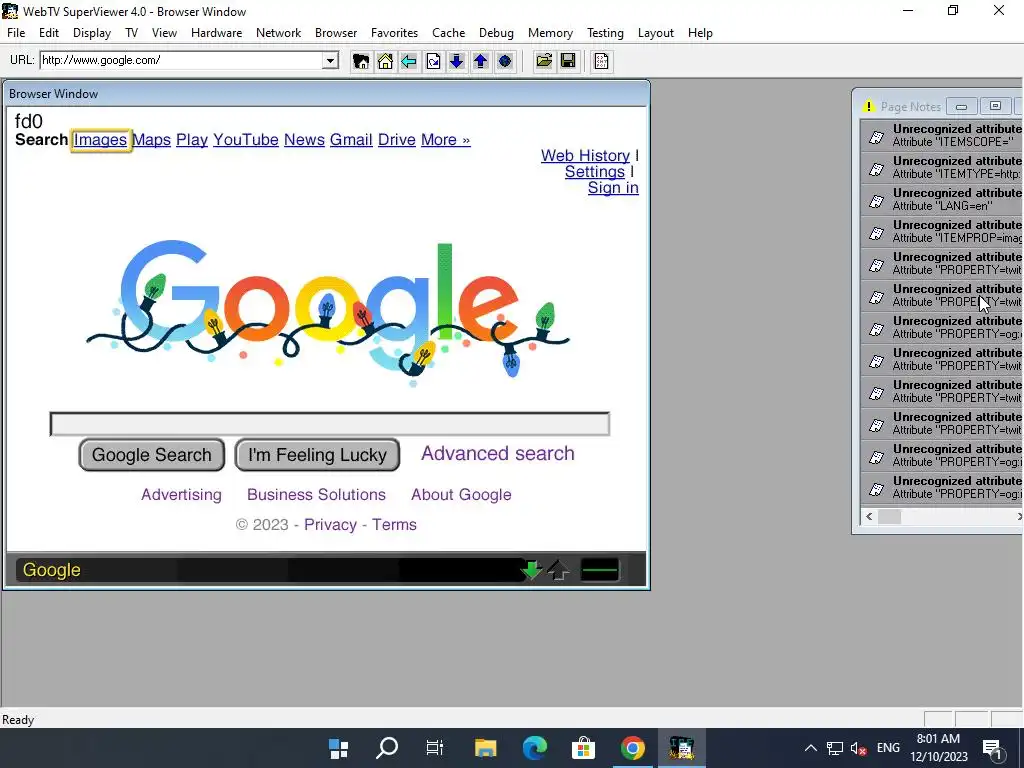1024x768 pixels.
Task: Open the More » link
Action: click(445, 140)
